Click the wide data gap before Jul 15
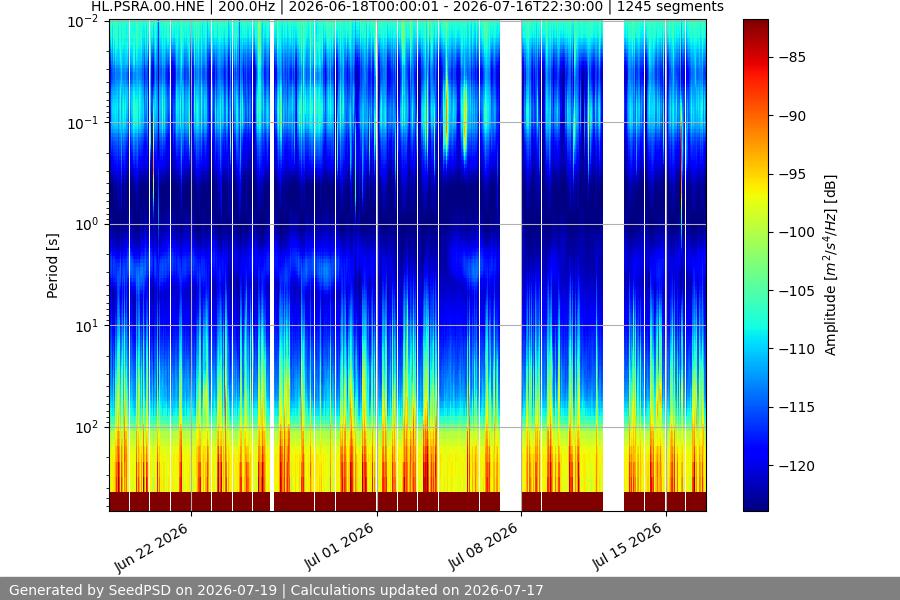 coord(614,265)
